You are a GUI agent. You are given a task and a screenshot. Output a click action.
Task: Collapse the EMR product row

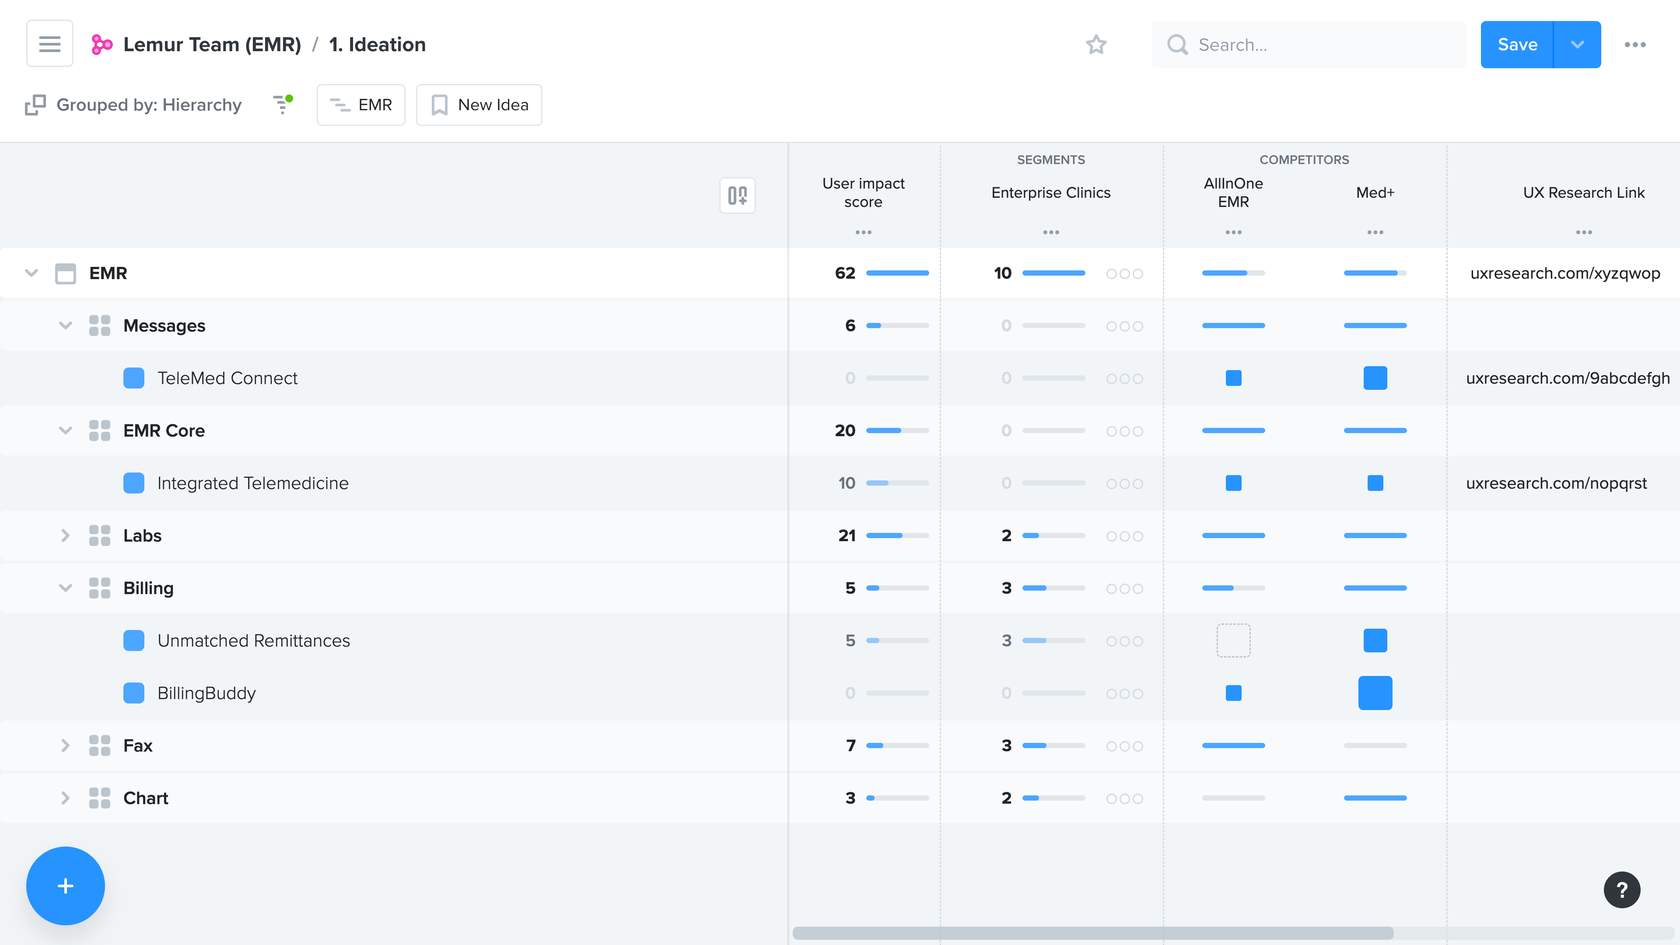coord(31,273)
